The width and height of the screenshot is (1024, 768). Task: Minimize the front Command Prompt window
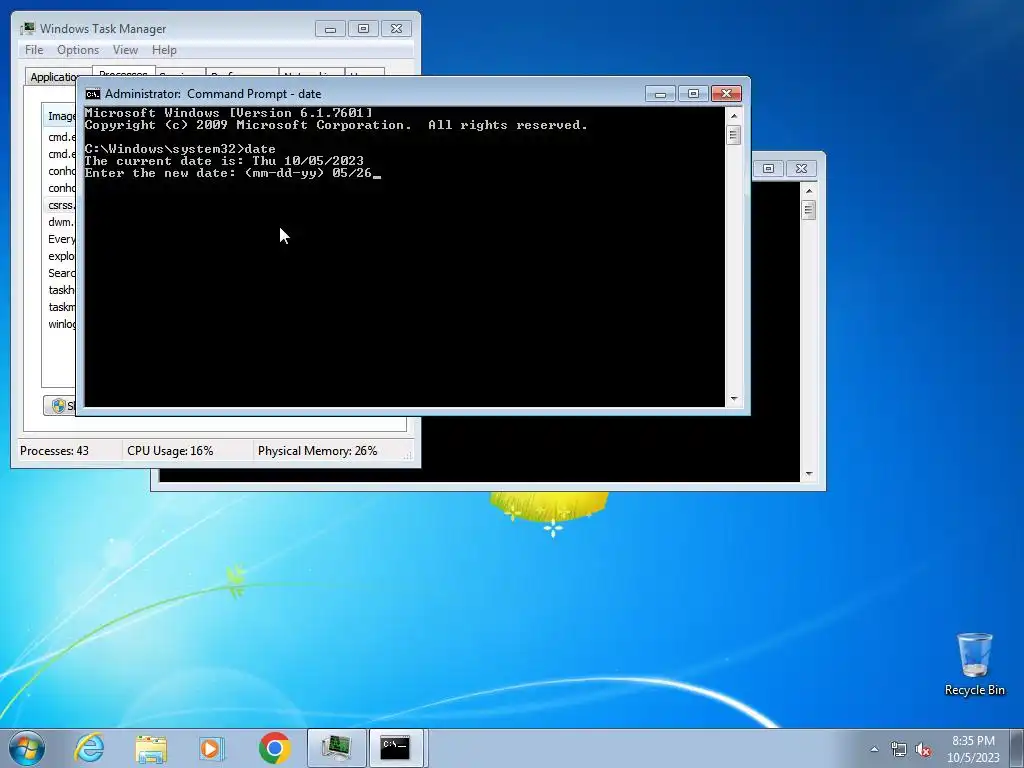pos(660,94)
